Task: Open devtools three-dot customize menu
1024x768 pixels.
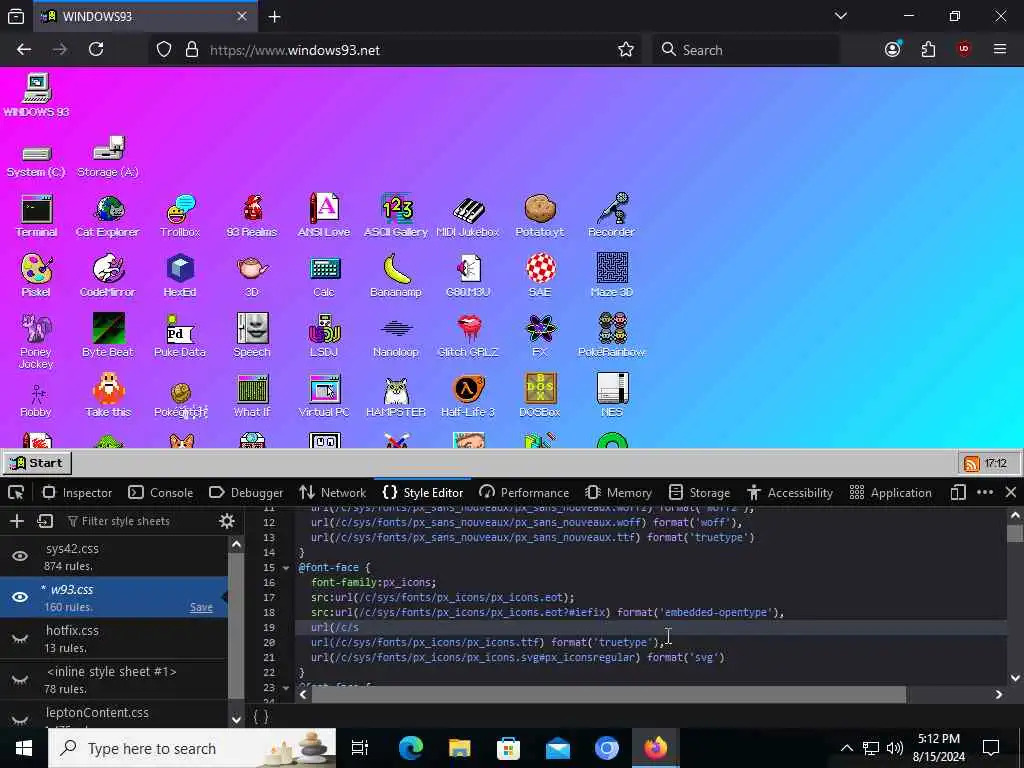Action: point(985,492)
